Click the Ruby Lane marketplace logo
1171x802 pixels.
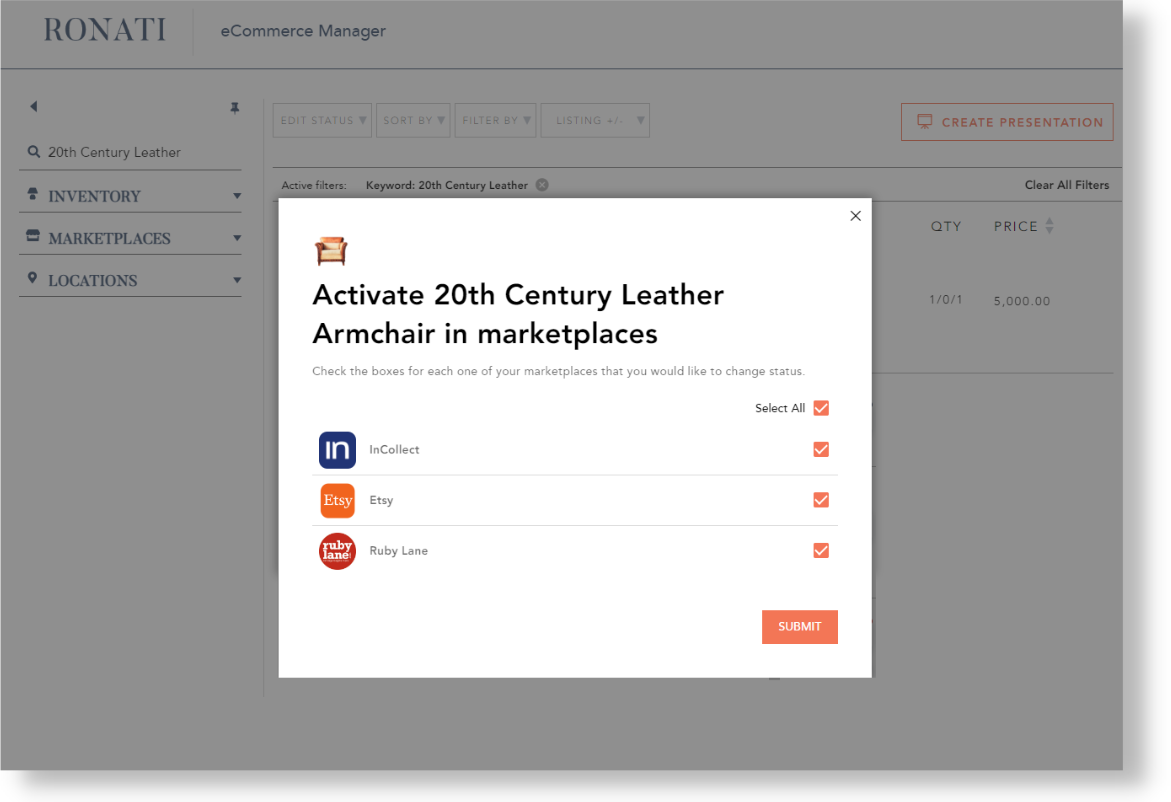[x=338, y=551]
